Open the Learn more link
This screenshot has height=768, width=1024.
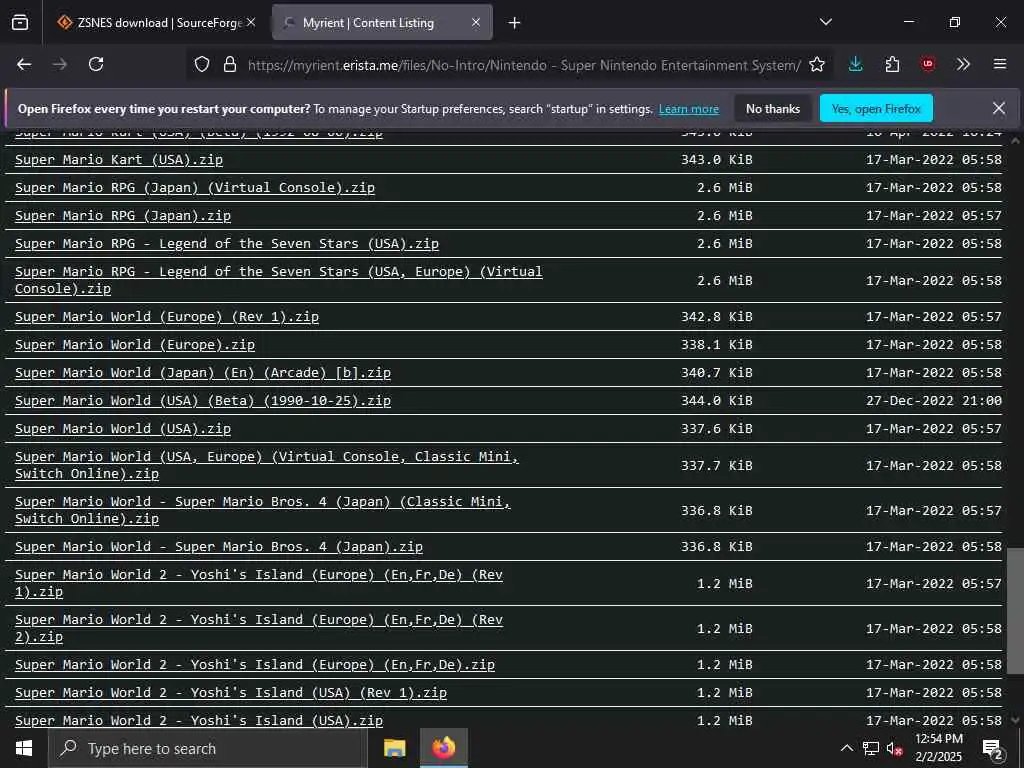pos(688,109)
